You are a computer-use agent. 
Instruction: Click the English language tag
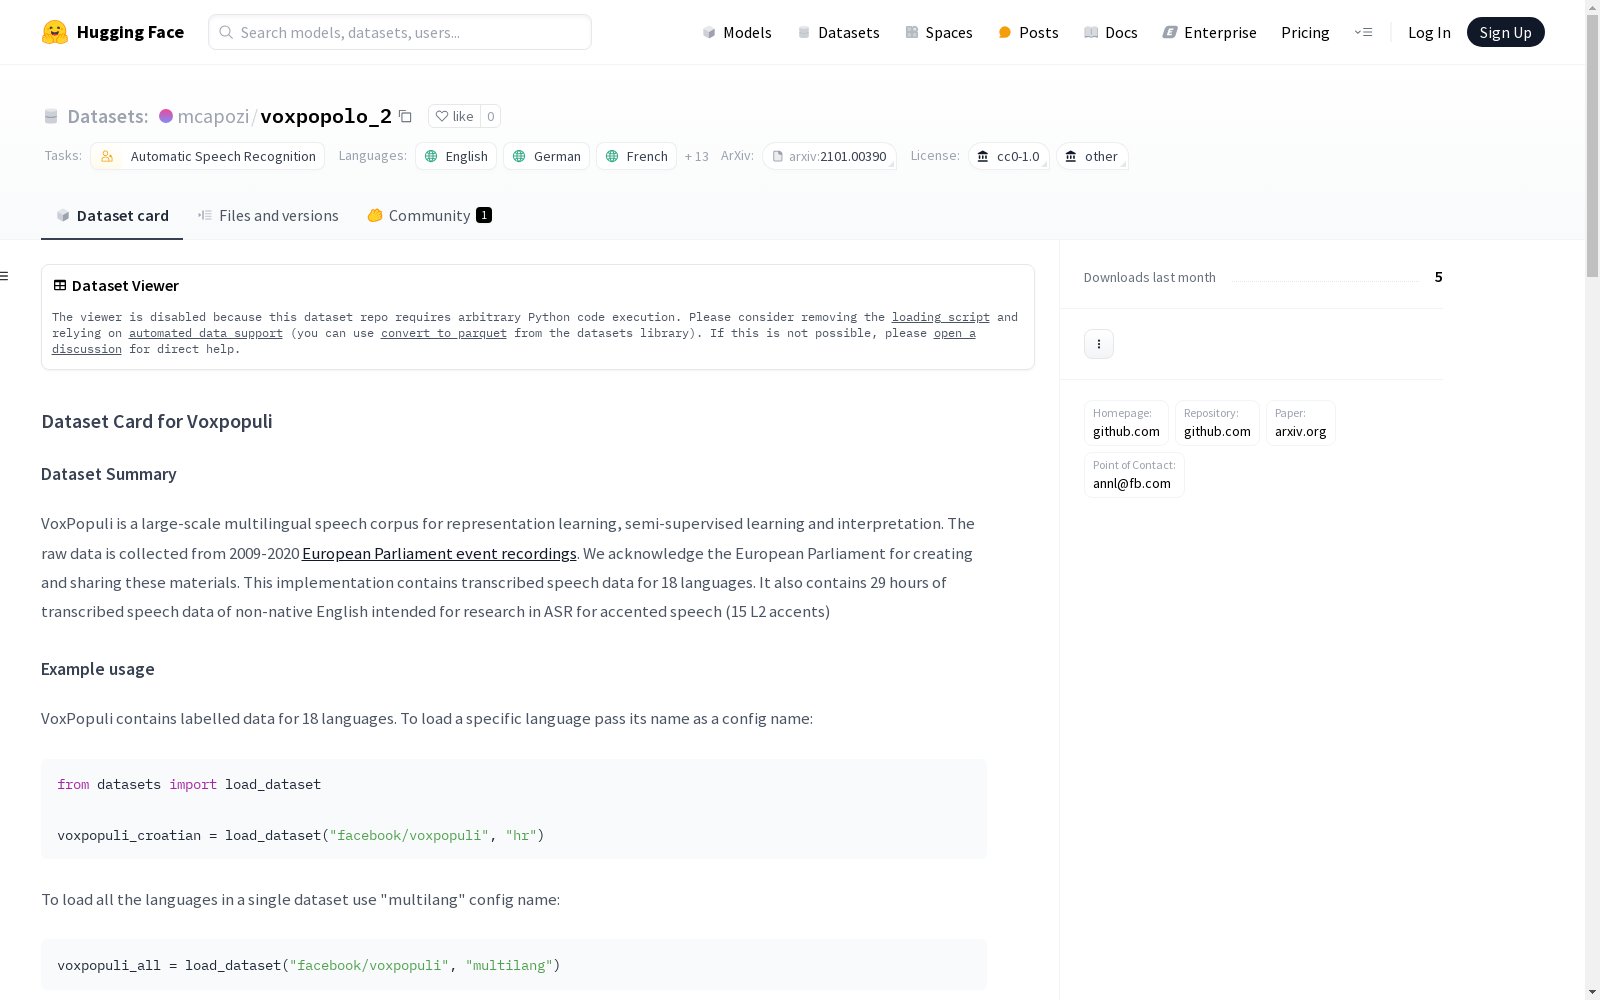456,156
